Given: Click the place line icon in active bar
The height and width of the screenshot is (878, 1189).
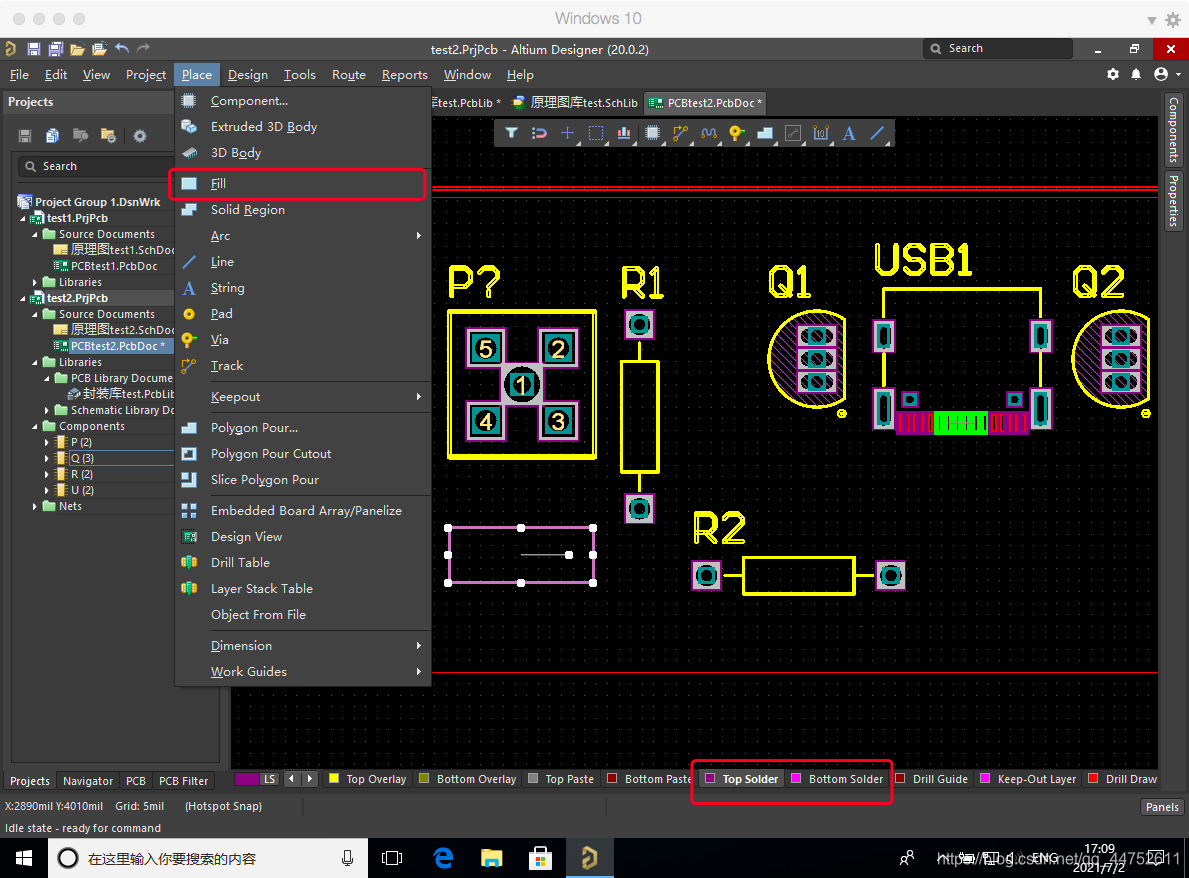Looking at the screenshot, I should (x=877, y=133).
